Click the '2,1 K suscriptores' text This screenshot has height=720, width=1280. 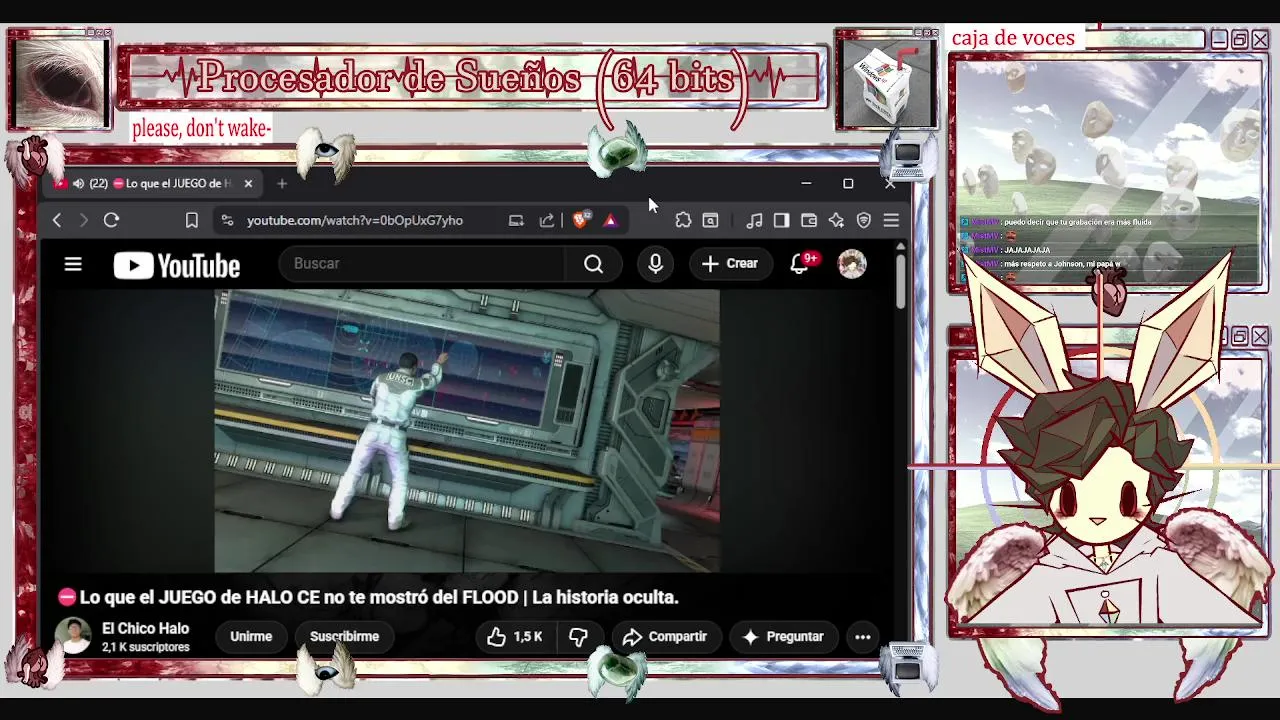tap(145, 647)
